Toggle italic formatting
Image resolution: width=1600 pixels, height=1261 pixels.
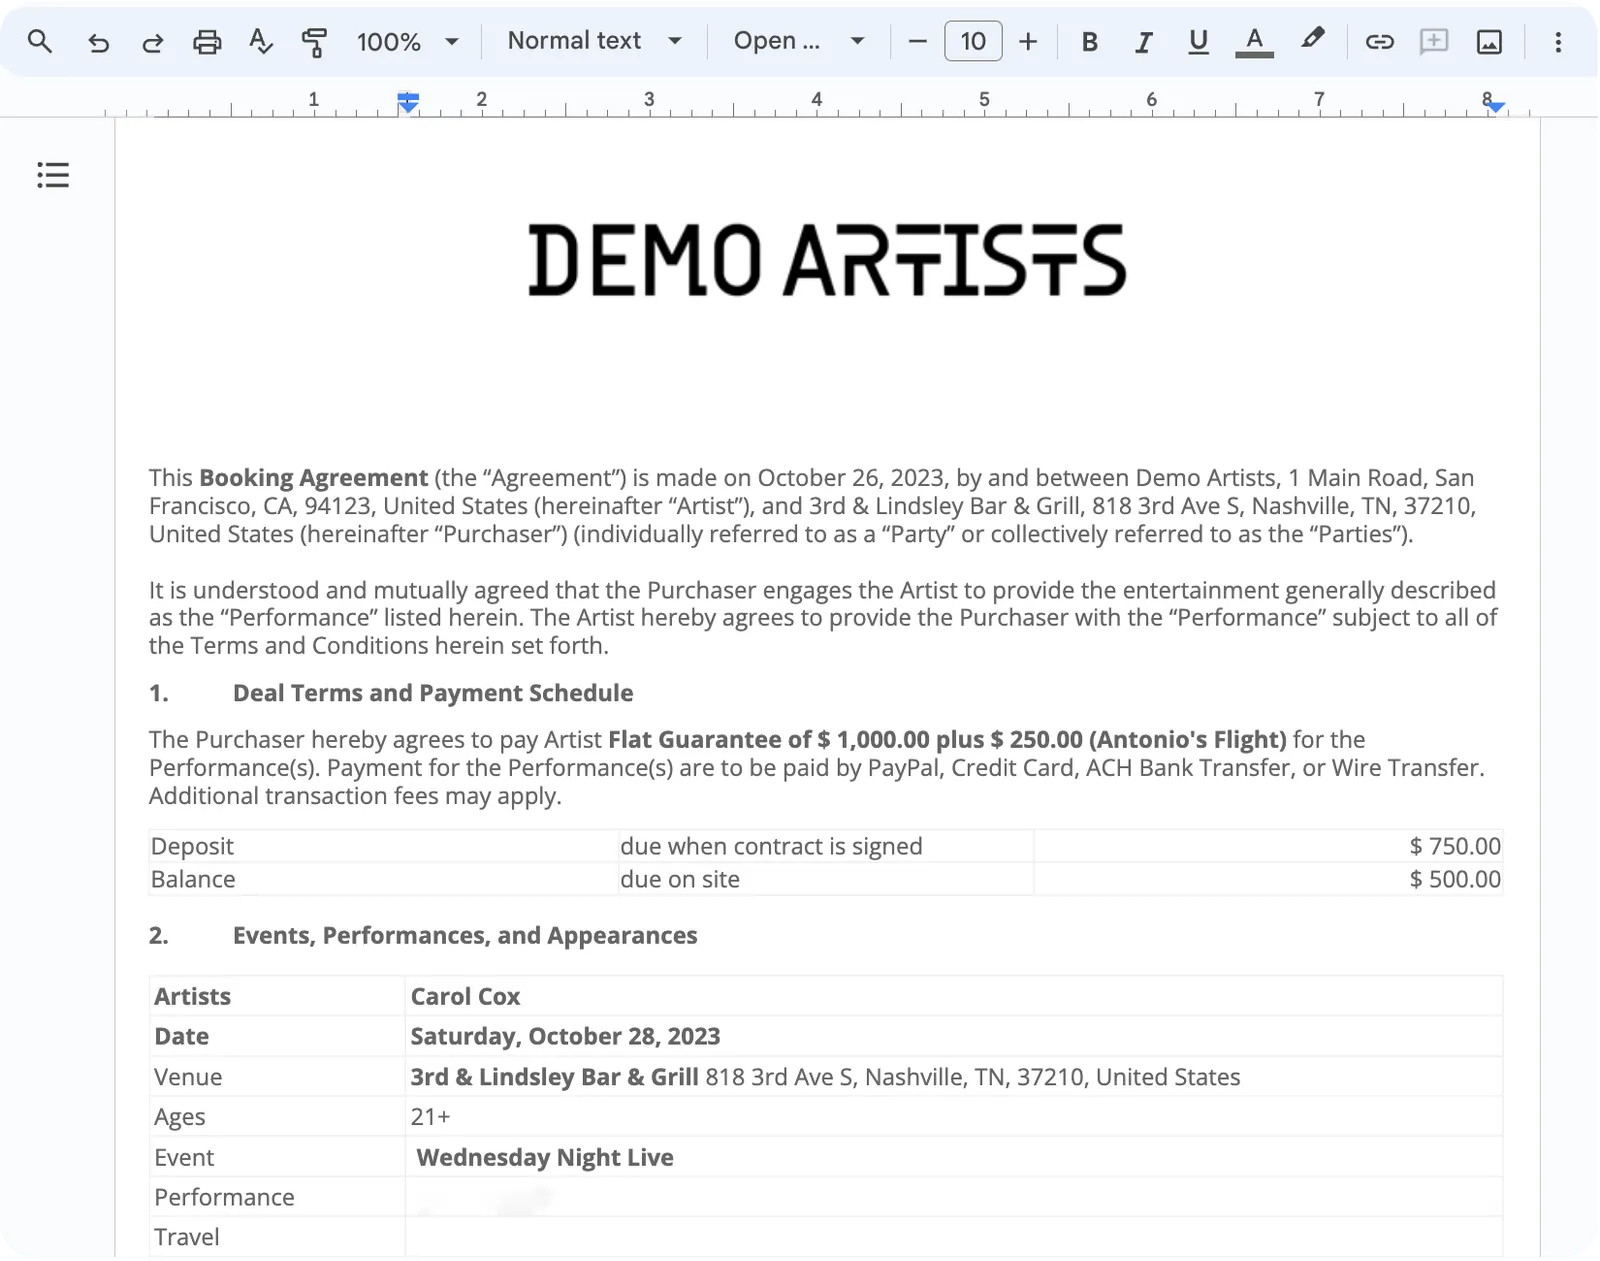click(x=1144, y=42)
